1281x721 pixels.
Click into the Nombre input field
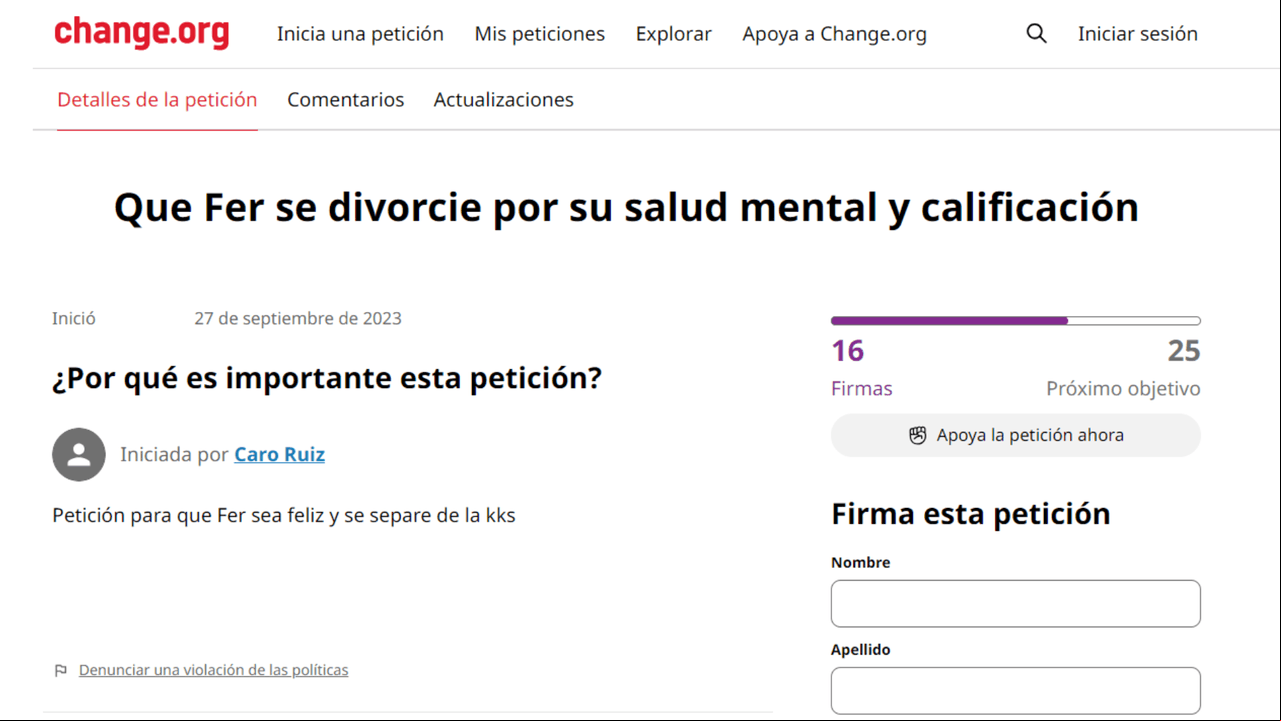[x=1015, y=604]
